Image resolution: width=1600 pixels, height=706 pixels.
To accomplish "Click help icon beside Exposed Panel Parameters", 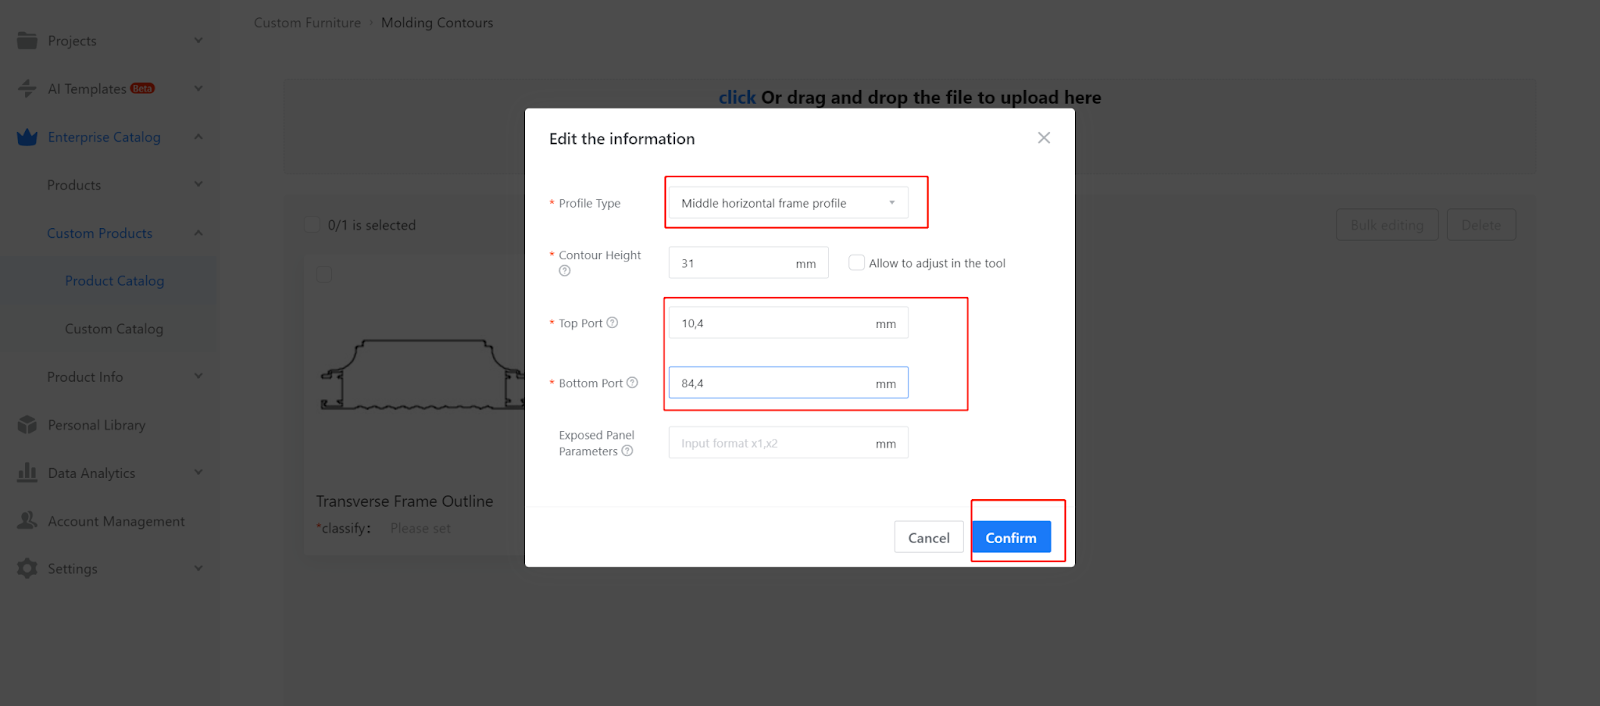I will pos(627,451).
